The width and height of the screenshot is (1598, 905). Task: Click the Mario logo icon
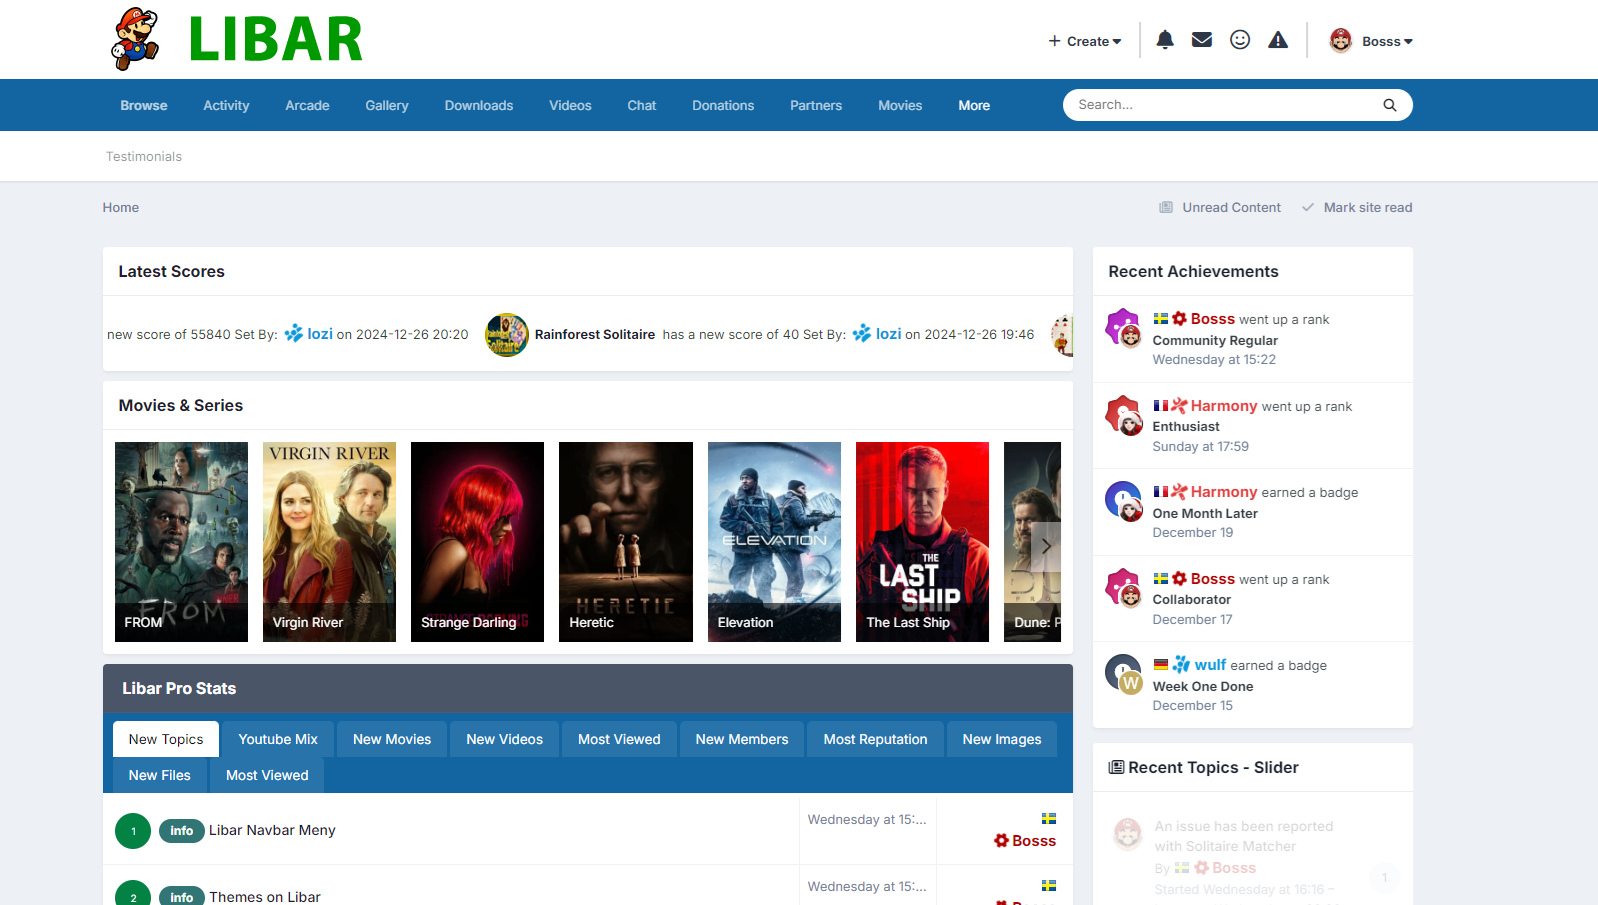click(135, 40)
